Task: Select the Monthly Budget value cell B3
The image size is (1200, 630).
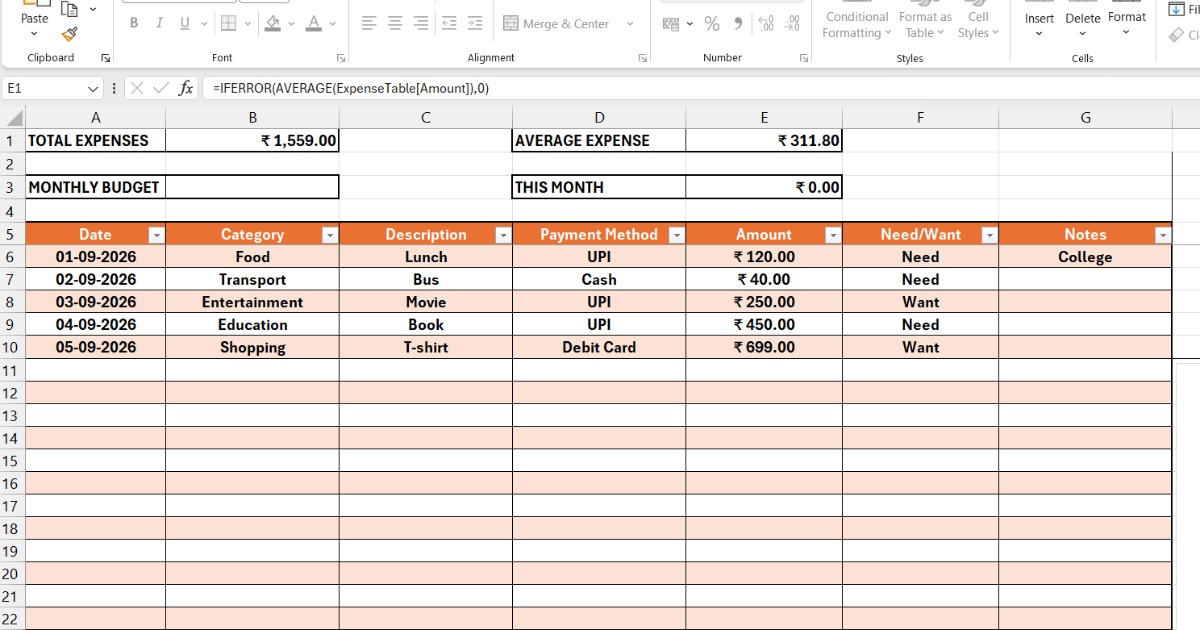Action: pyautogui.click(x=252, y=187)
